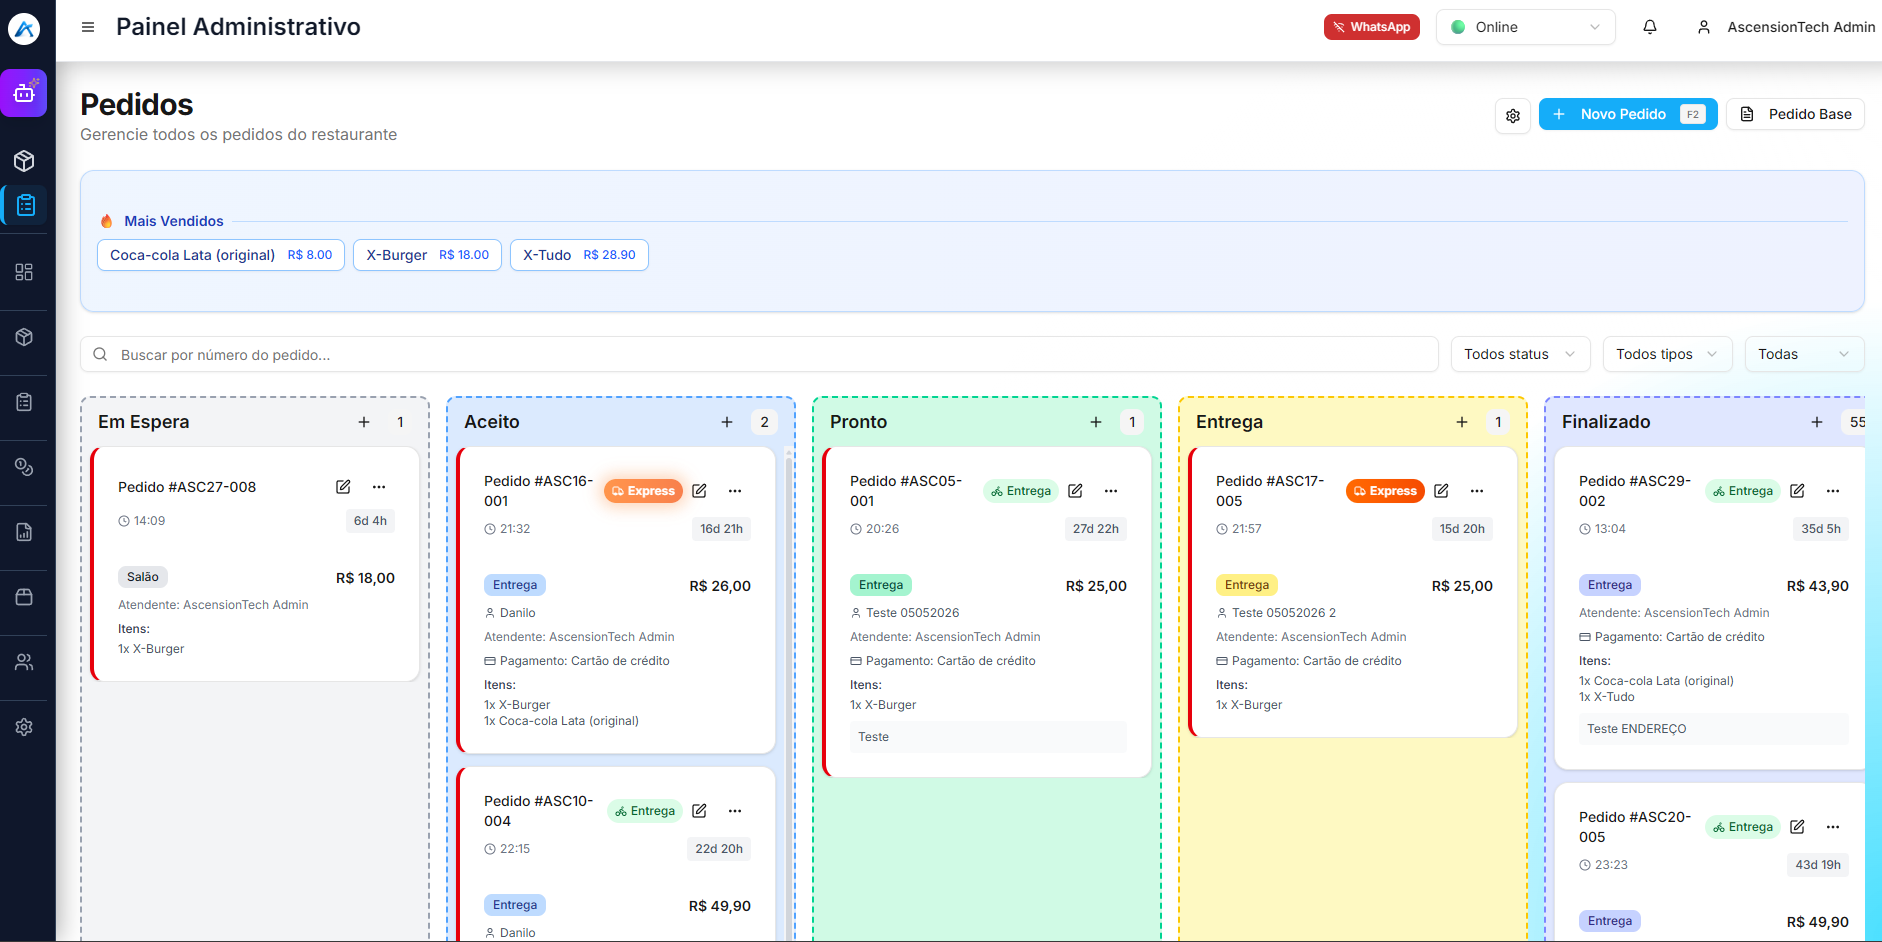Edit order #ASC10-004
The width and height of the screenshot is (1882, 942).
699,811
